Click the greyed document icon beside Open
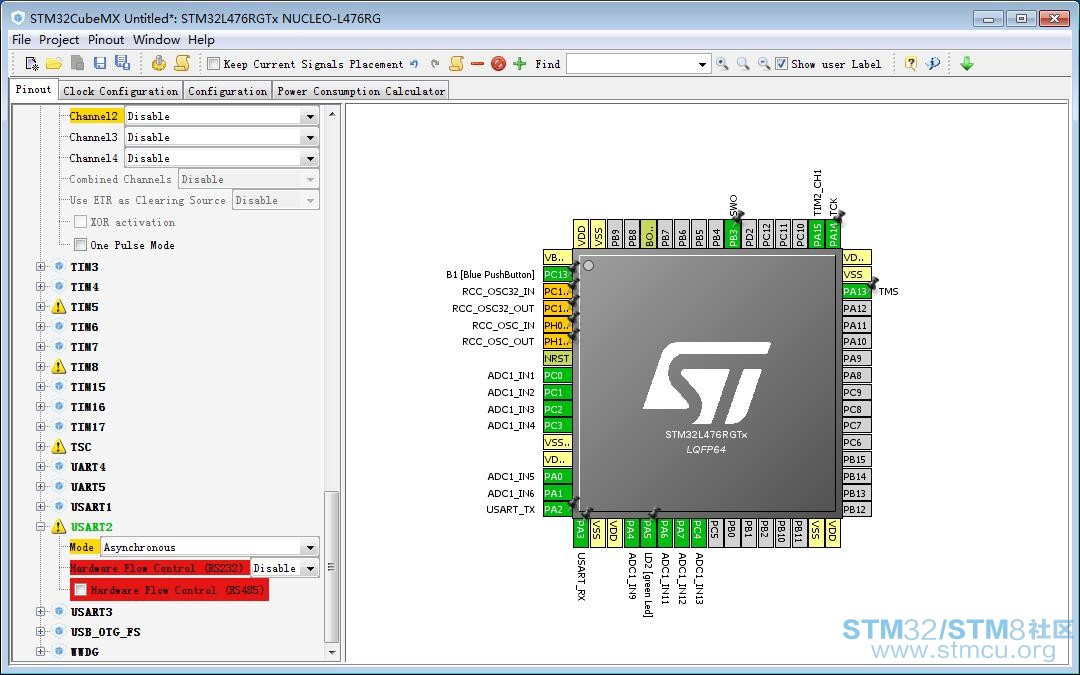Viewport: 1080px width, 675px height. pyautogui.click(x=77, y=63)
